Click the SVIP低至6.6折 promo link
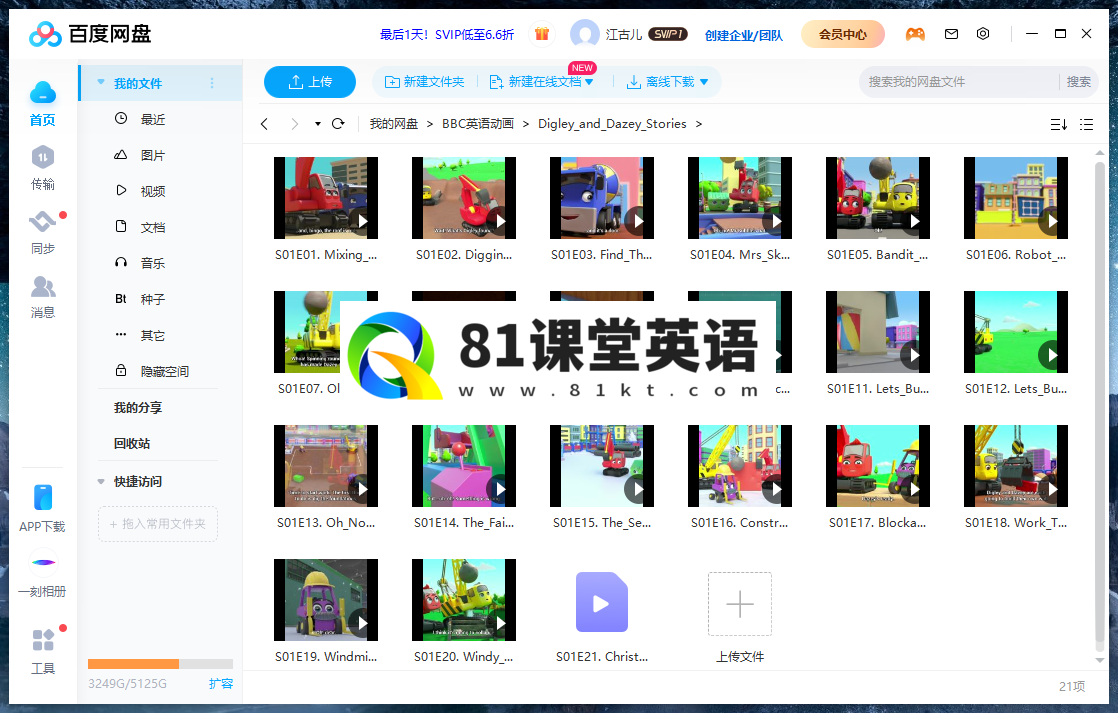Viewport: 1118px width, 713px height. click(446, 34)
